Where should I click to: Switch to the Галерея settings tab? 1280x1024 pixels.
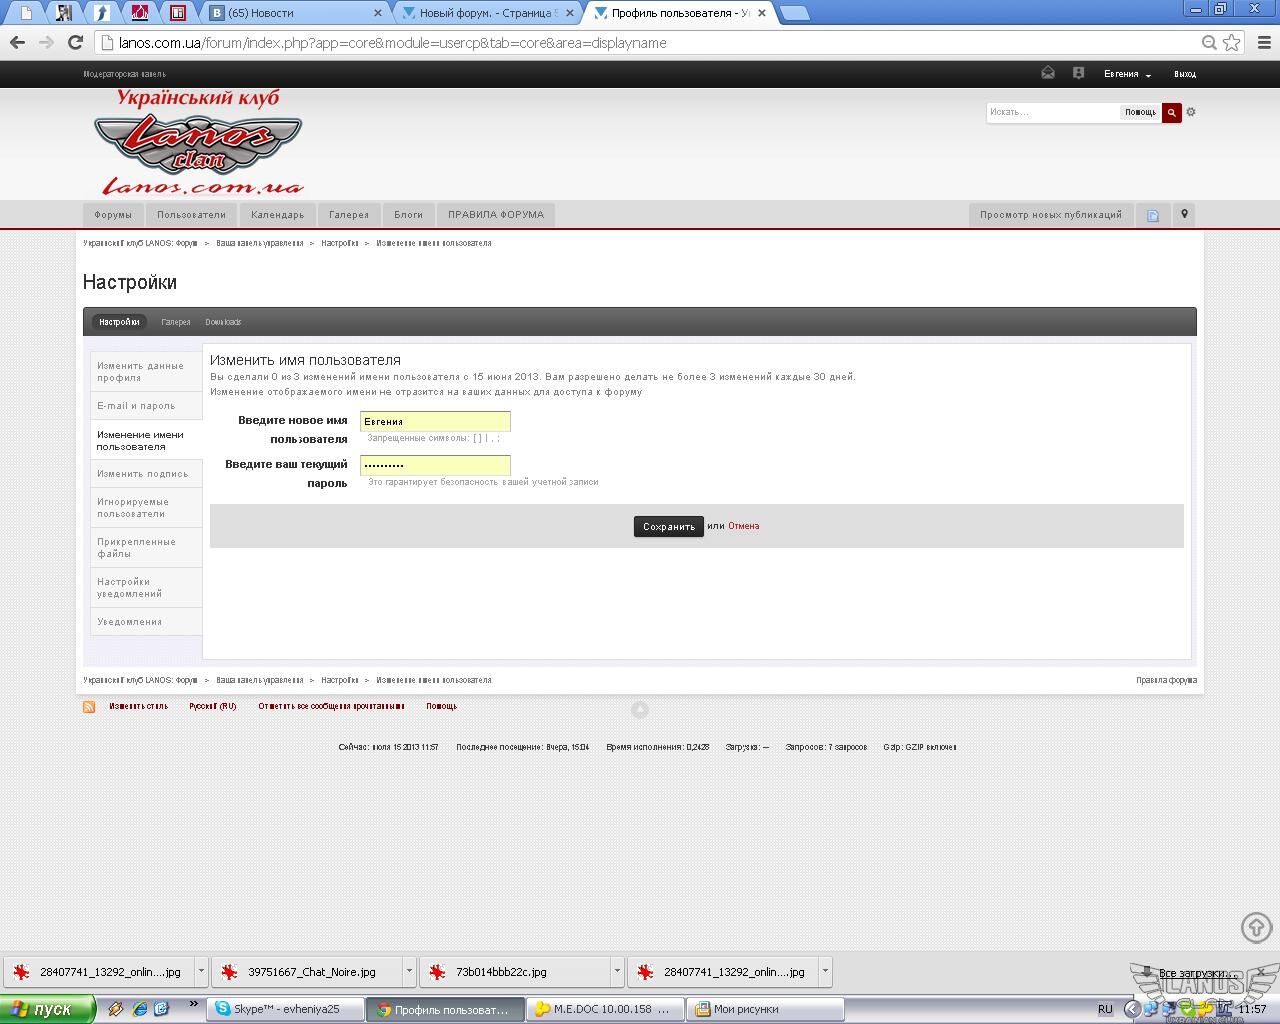175,322
